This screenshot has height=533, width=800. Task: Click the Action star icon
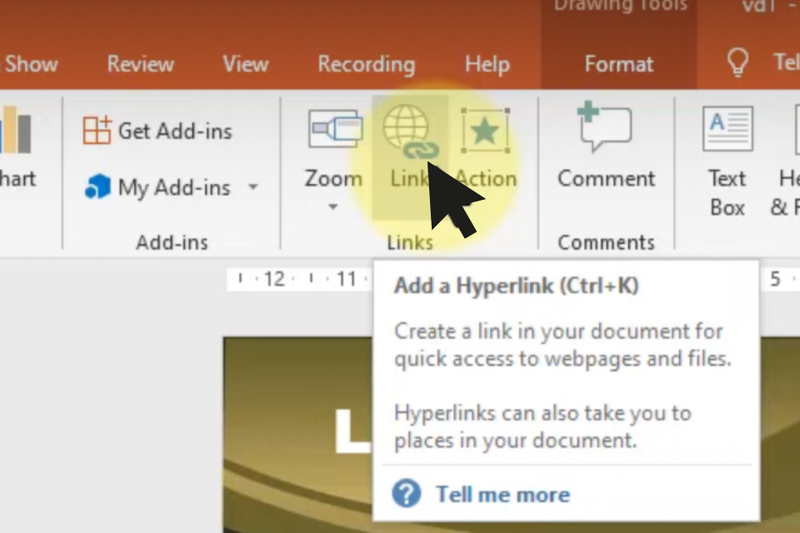(x=485, y=131)
